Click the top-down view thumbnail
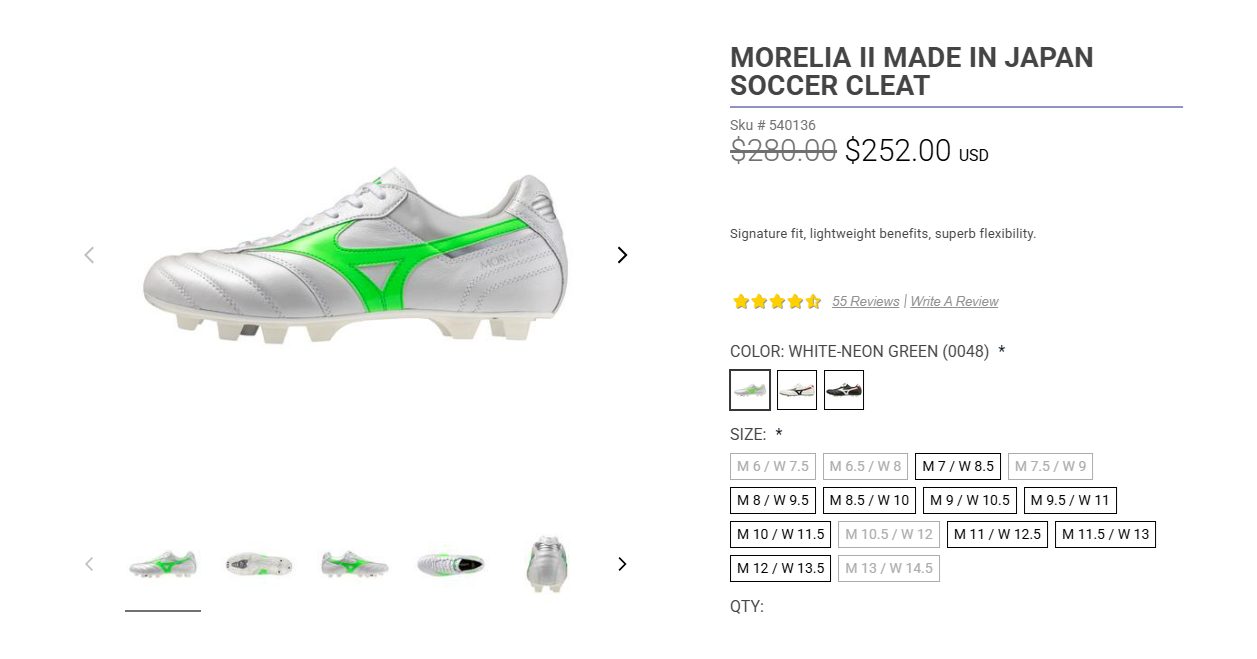The image size is (1257, 659). click(x=451, y=564)
